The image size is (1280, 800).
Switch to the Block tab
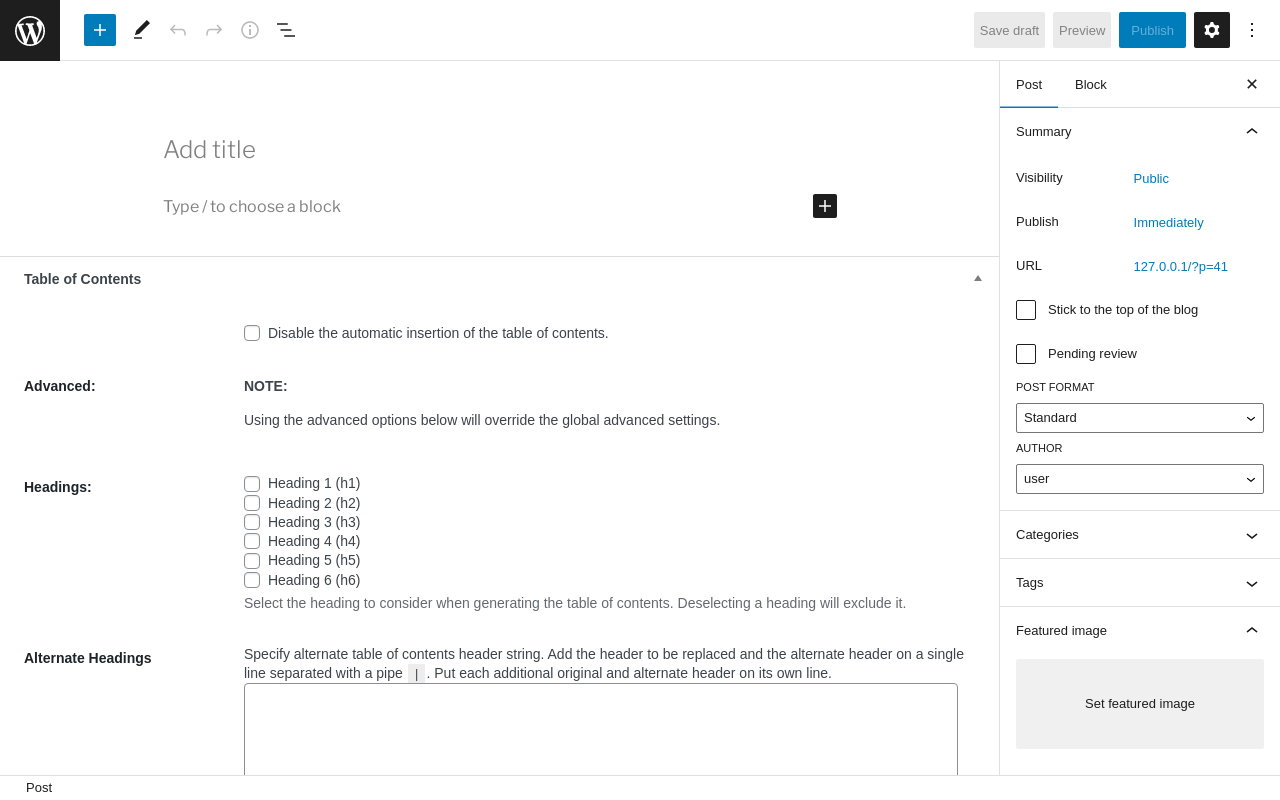tap(1091, 84)
